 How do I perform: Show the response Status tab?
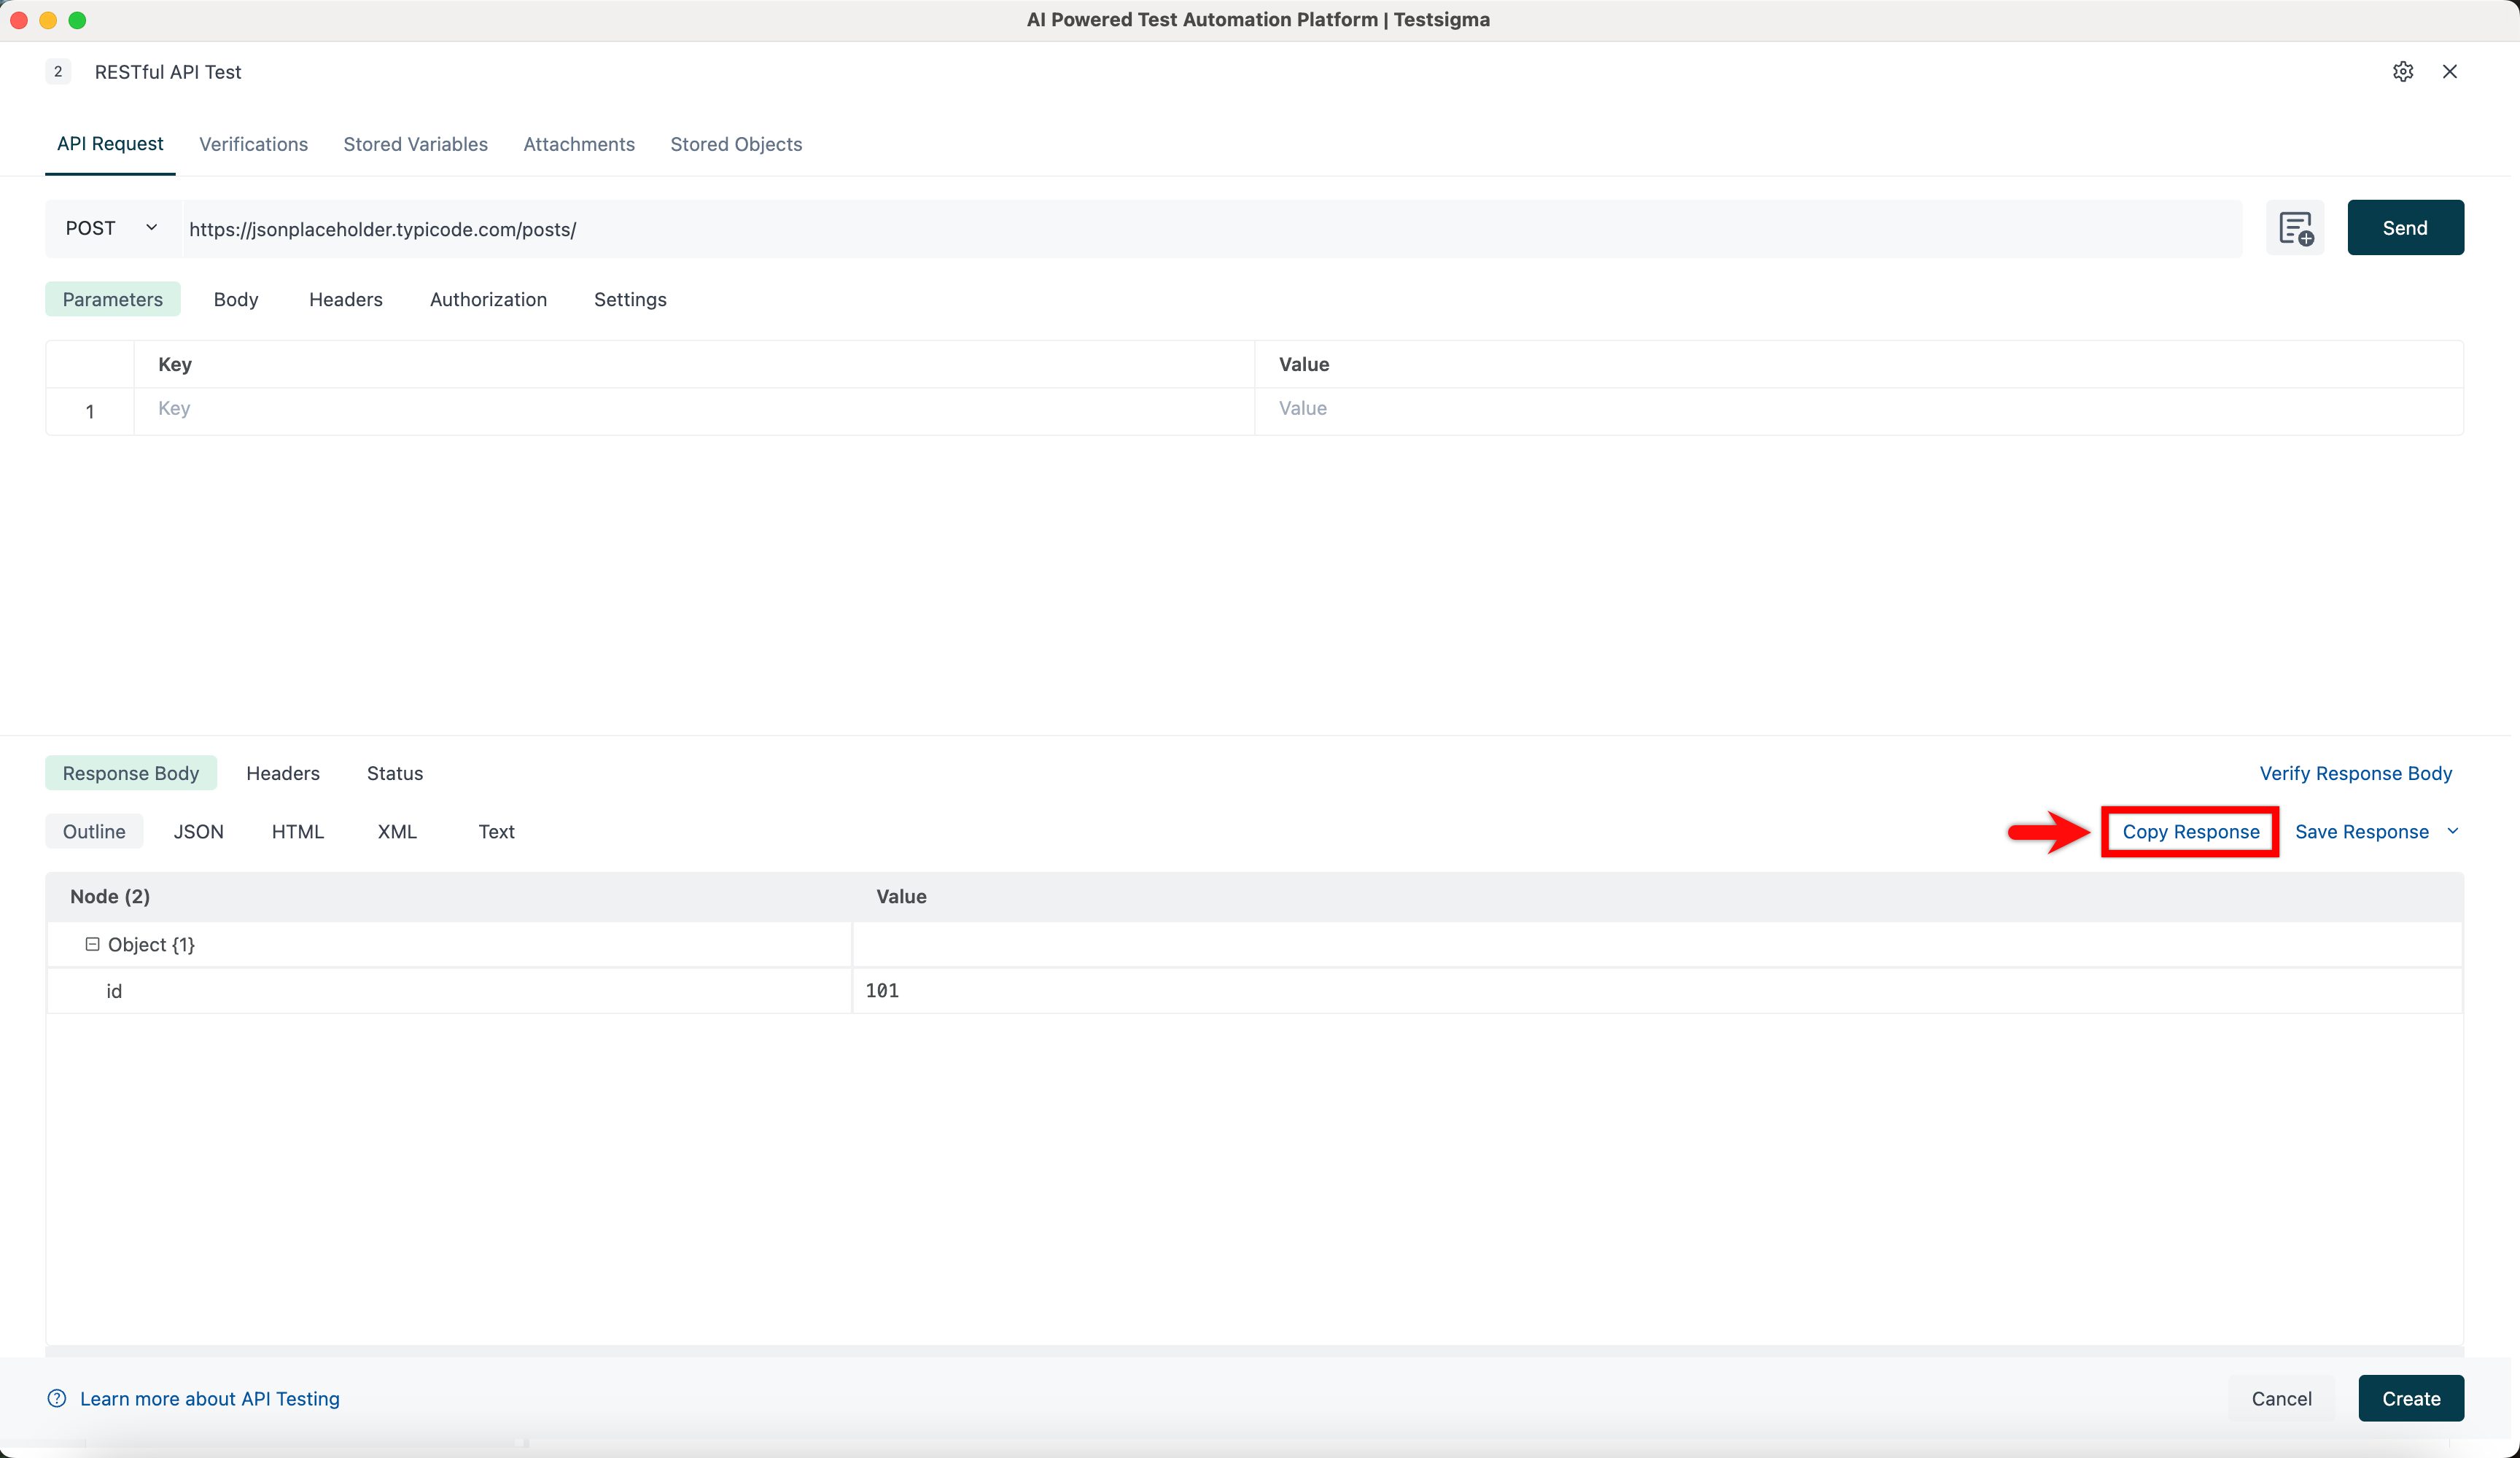pyautogui.click(x=394, y=773)
